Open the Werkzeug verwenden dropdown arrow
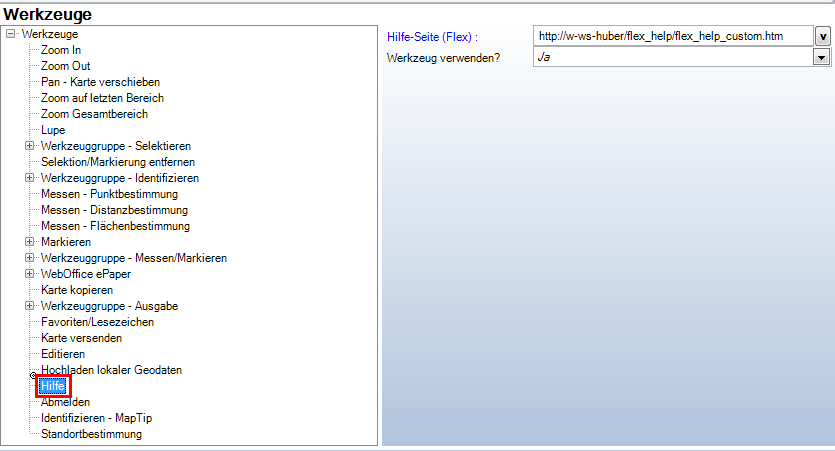The image size is (835, 451). [821, 57]
